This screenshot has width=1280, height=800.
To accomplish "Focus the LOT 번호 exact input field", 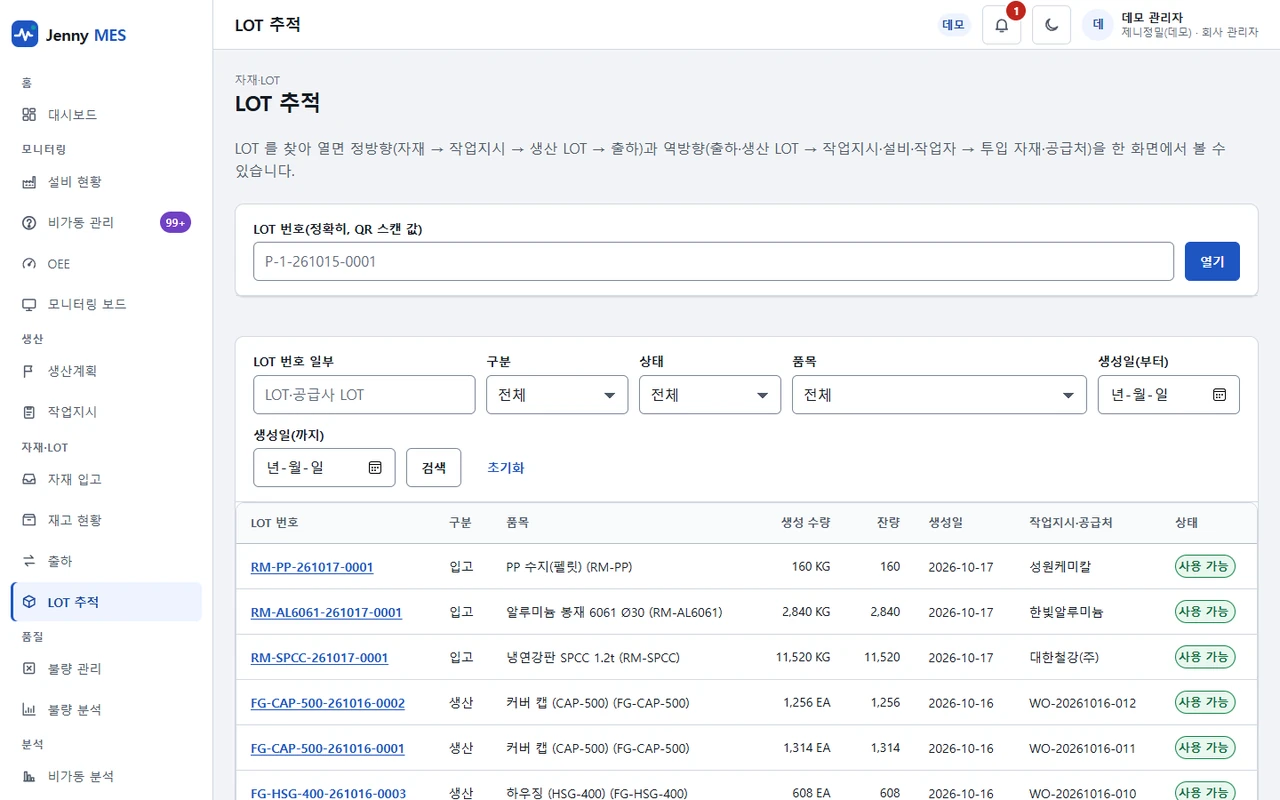I will 713,261.
